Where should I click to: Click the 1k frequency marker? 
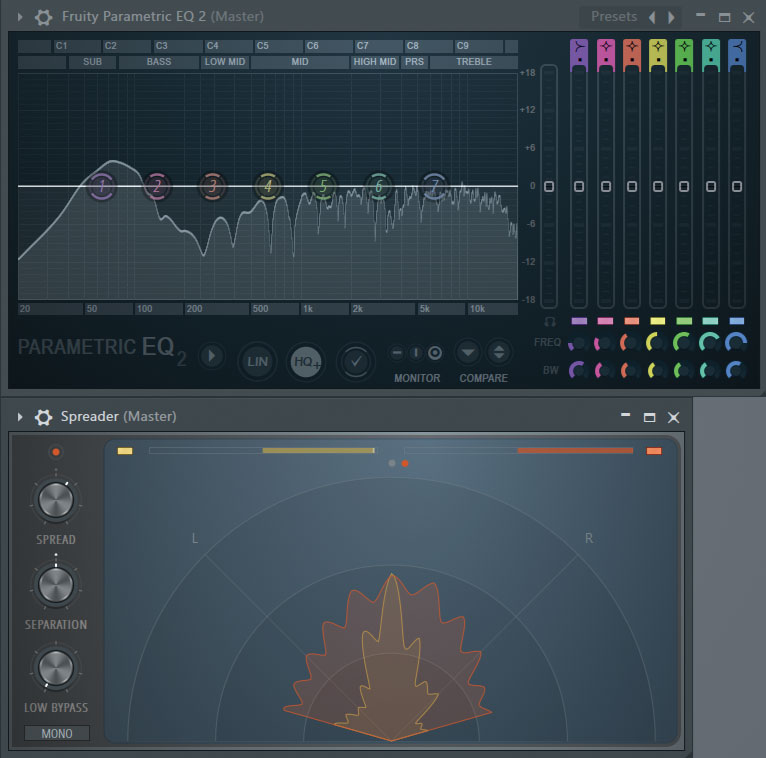pos(324,309)
